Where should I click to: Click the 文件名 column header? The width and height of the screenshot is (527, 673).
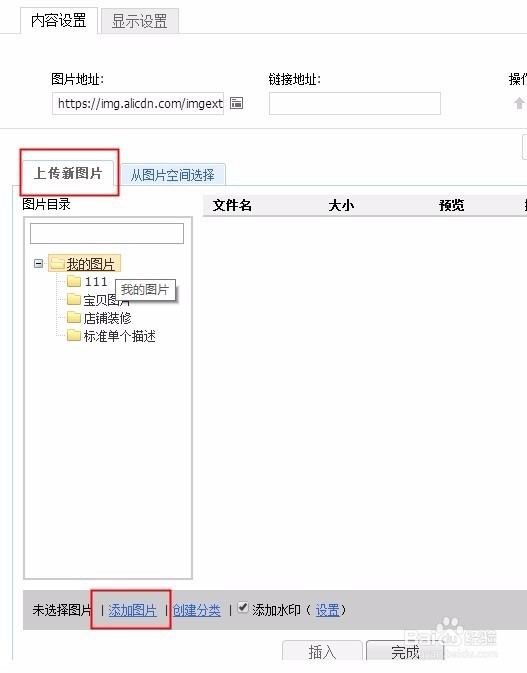tap(232, 205)
